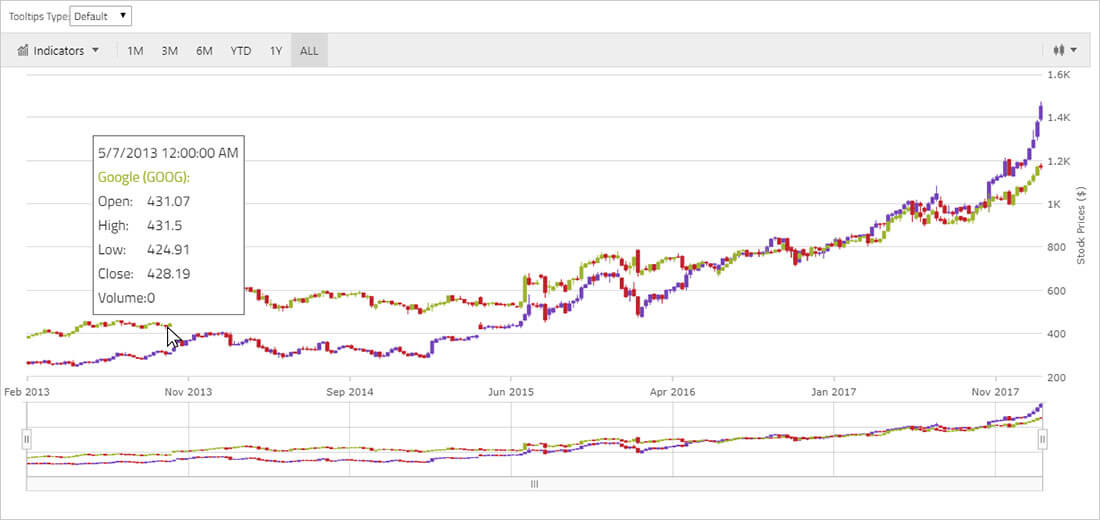Click the candlestick chart type icon
Screen dimensions: 1100x520
pos(1058,50)
